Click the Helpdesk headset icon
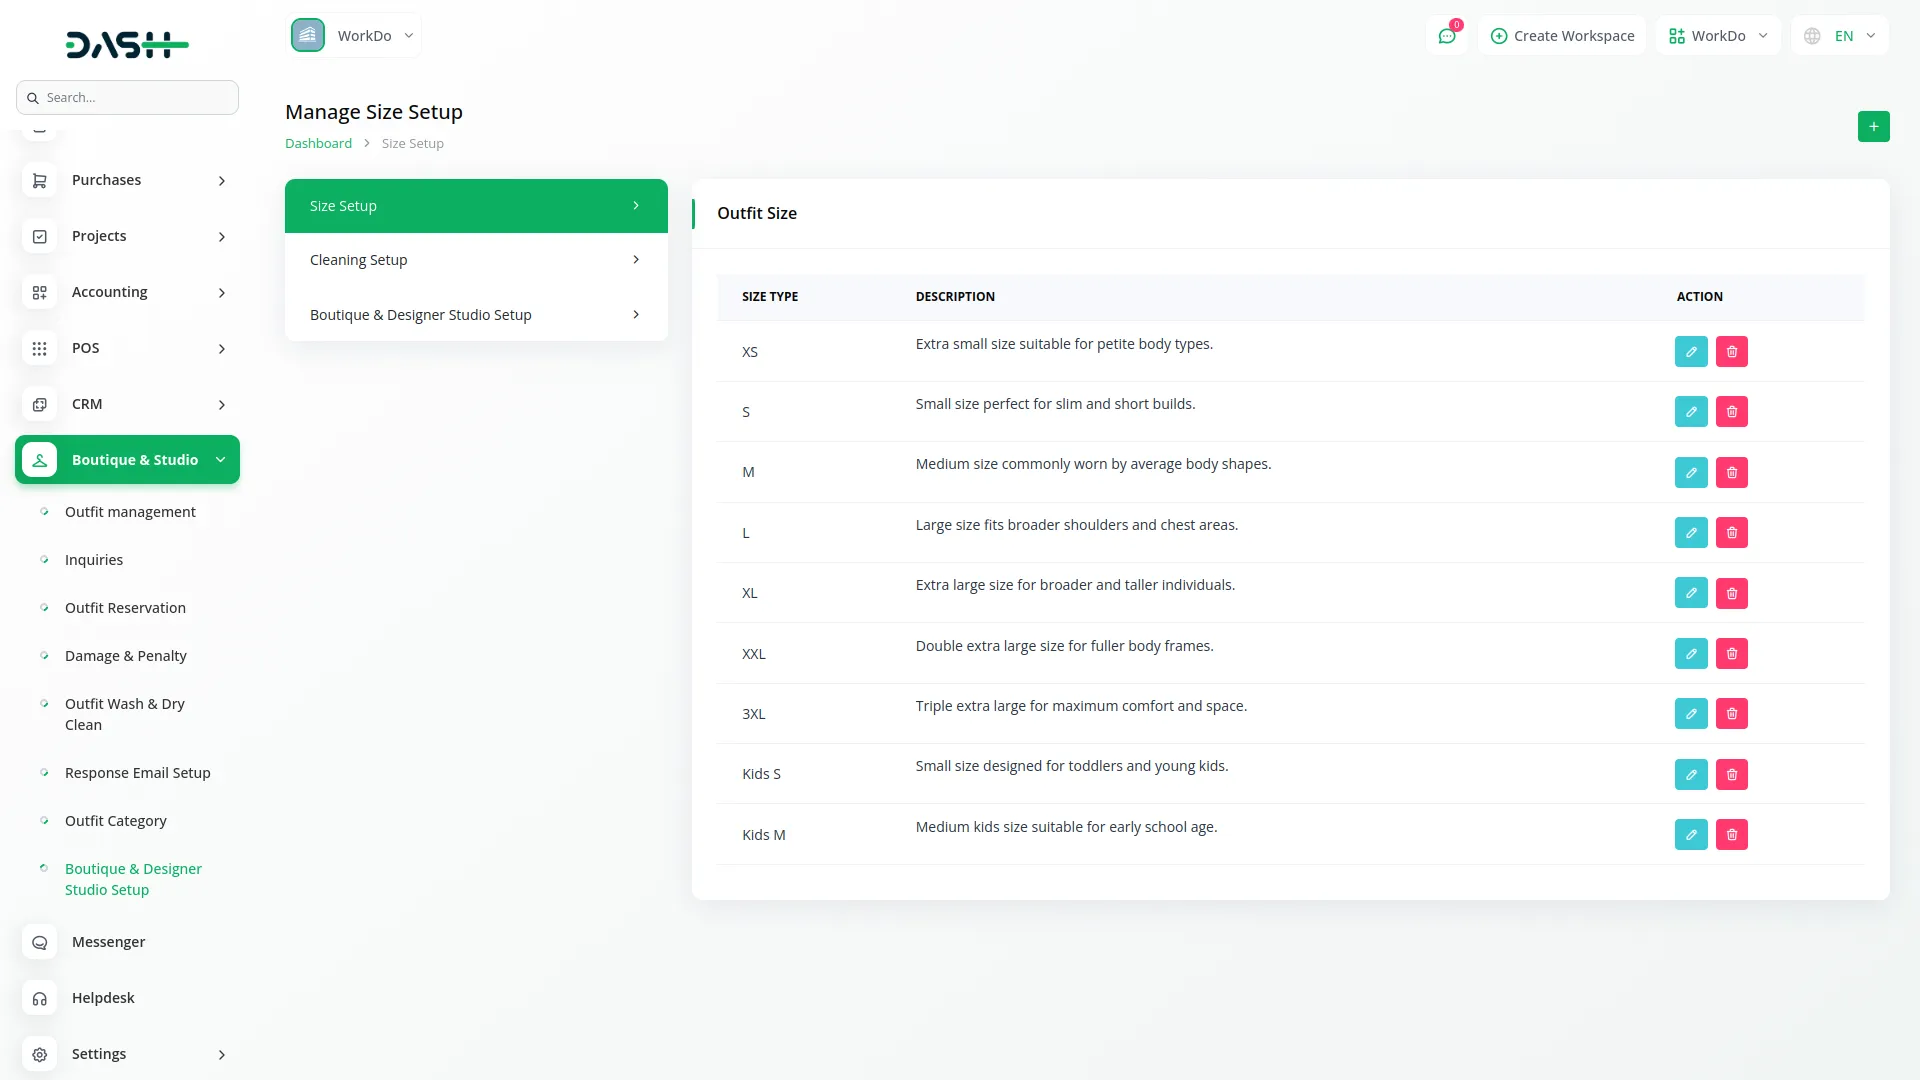 tap(40, 998)
